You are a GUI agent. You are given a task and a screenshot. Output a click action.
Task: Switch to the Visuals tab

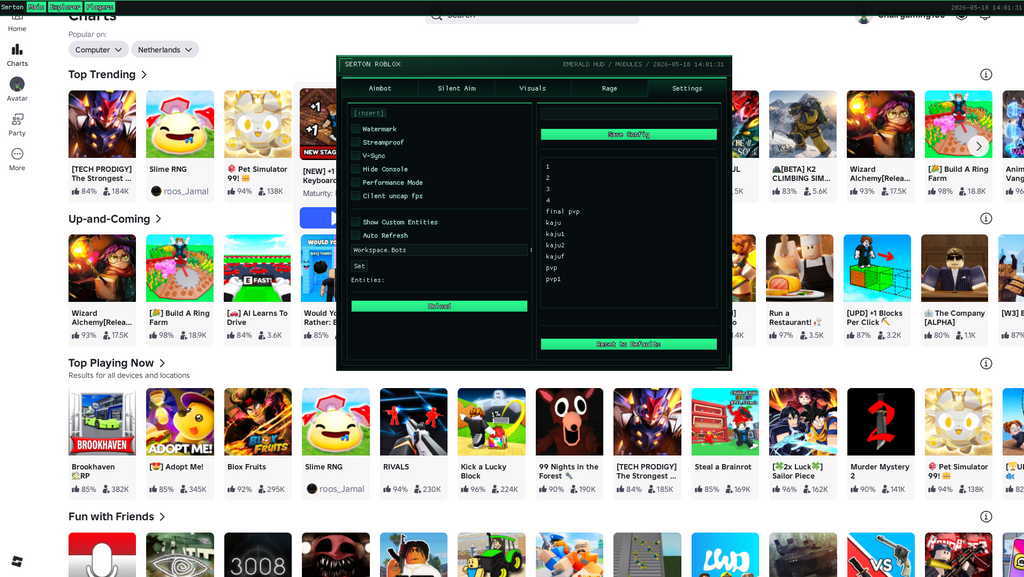pos(533,88)
